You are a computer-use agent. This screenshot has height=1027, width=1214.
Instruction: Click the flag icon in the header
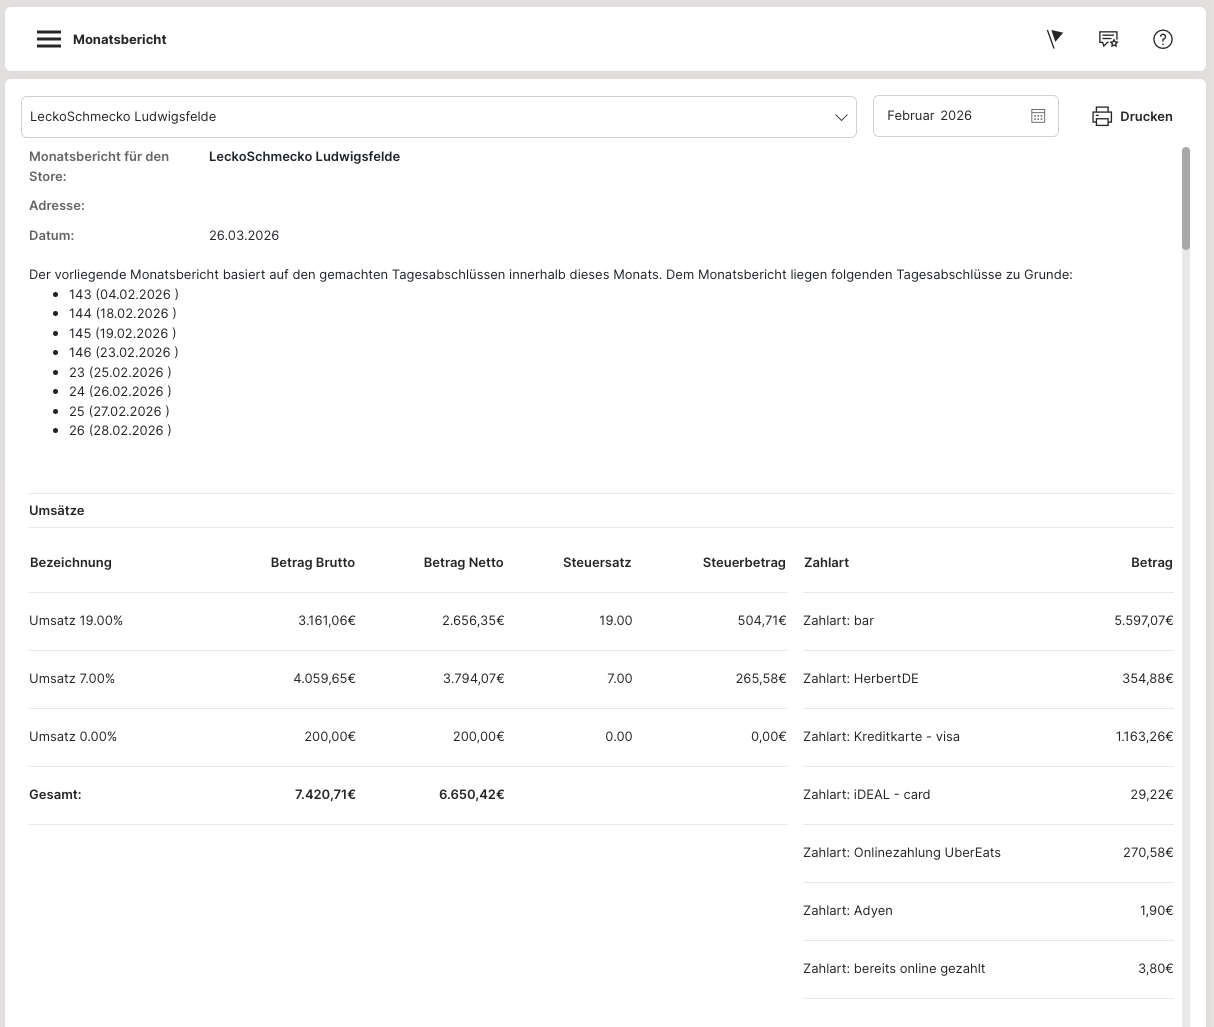click(x=1054, y=39)
